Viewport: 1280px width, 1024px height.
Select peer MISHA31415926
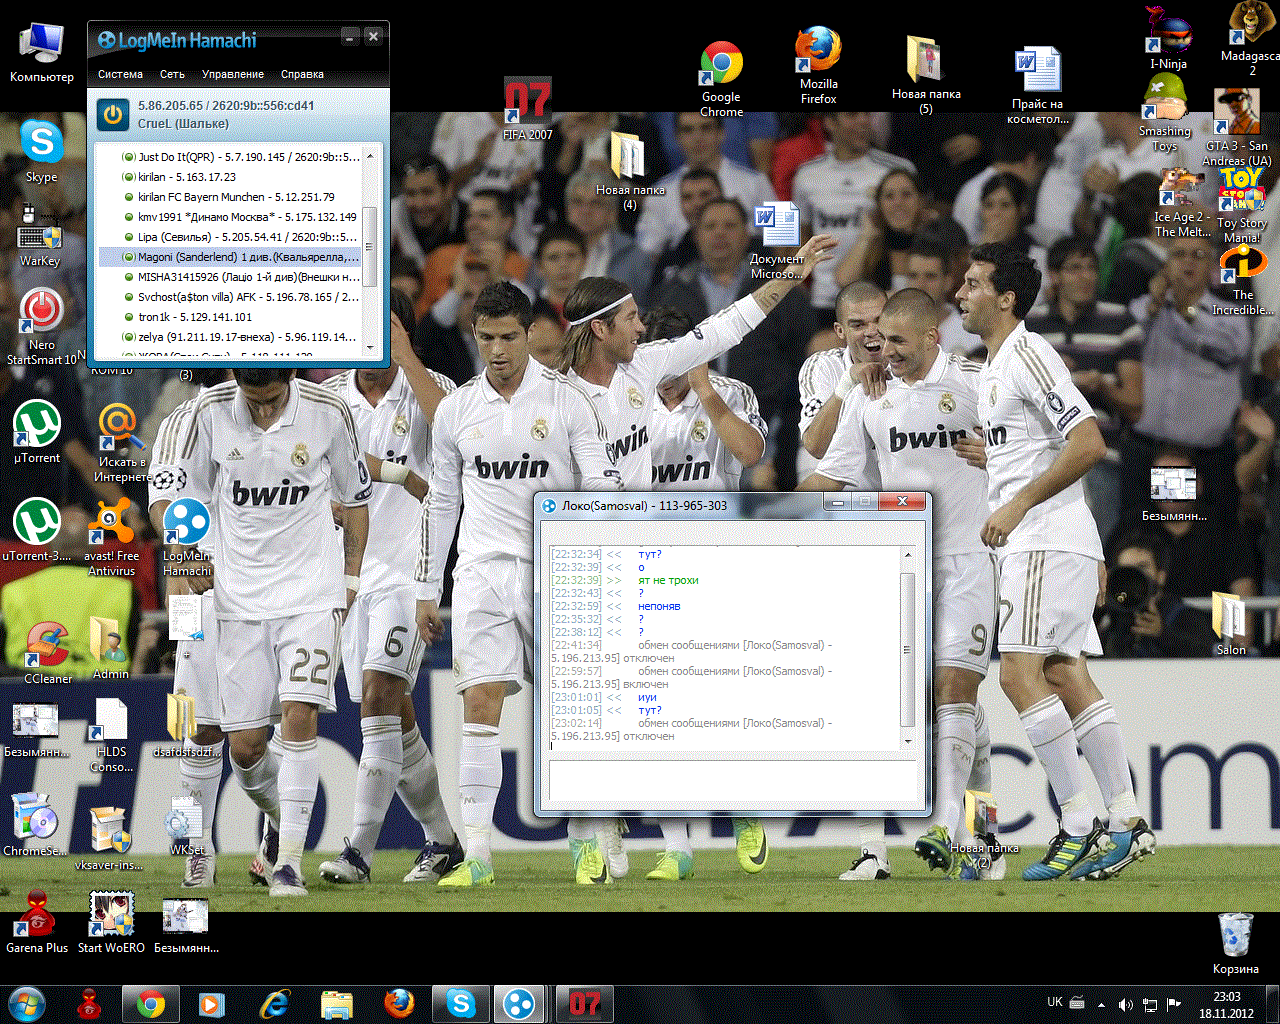[230, 277]
